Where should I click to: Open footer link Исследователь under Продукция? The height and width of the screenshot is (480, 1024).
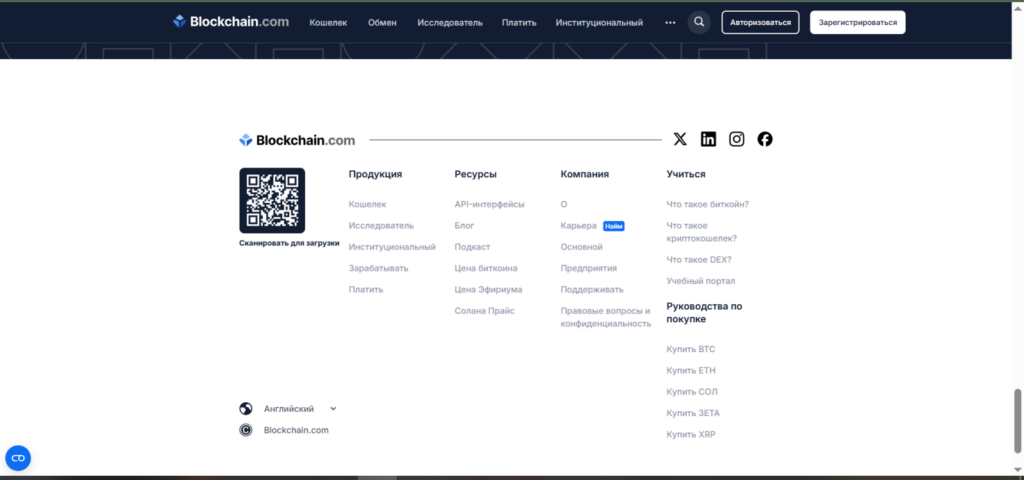coord(381,225)
